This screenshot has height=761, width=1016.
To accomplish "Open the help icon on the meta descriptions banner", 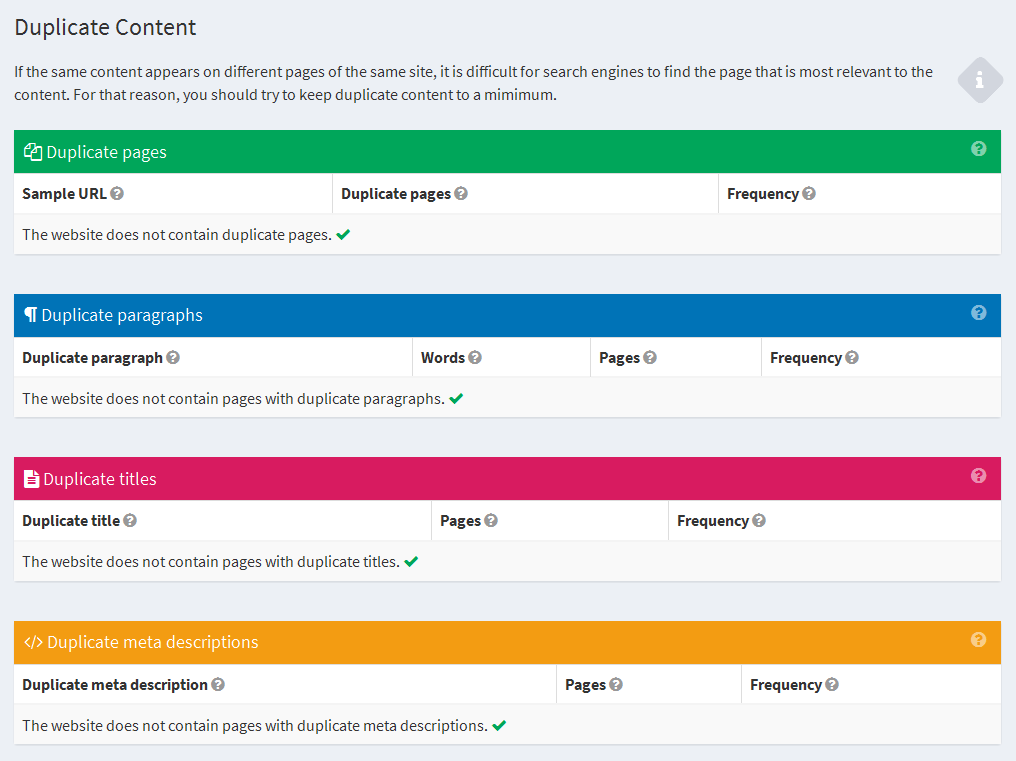I will 979,642.
